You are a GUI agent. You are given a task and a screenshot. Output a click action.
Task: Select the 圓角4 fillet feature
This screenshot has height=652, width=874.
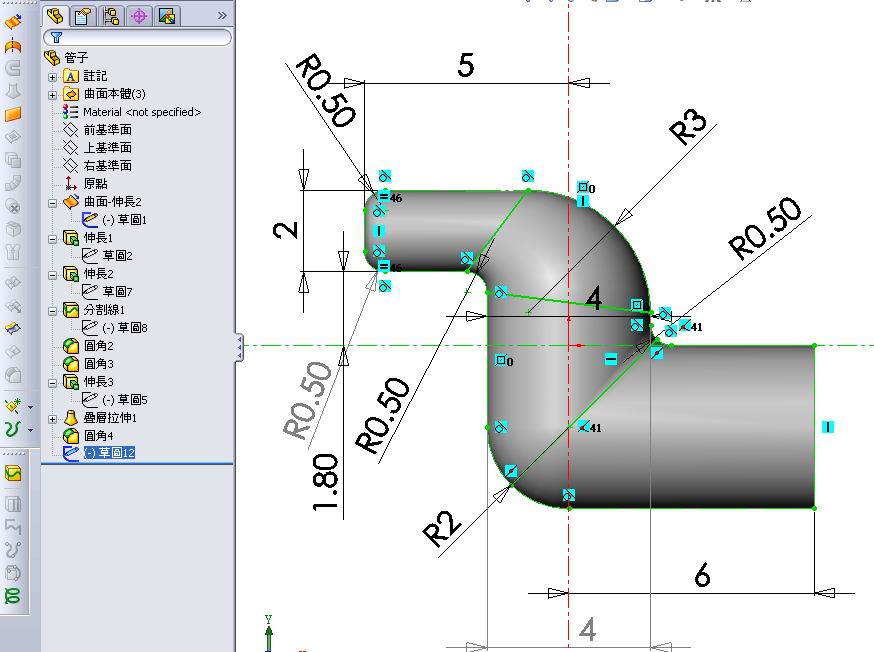(88, 435)
